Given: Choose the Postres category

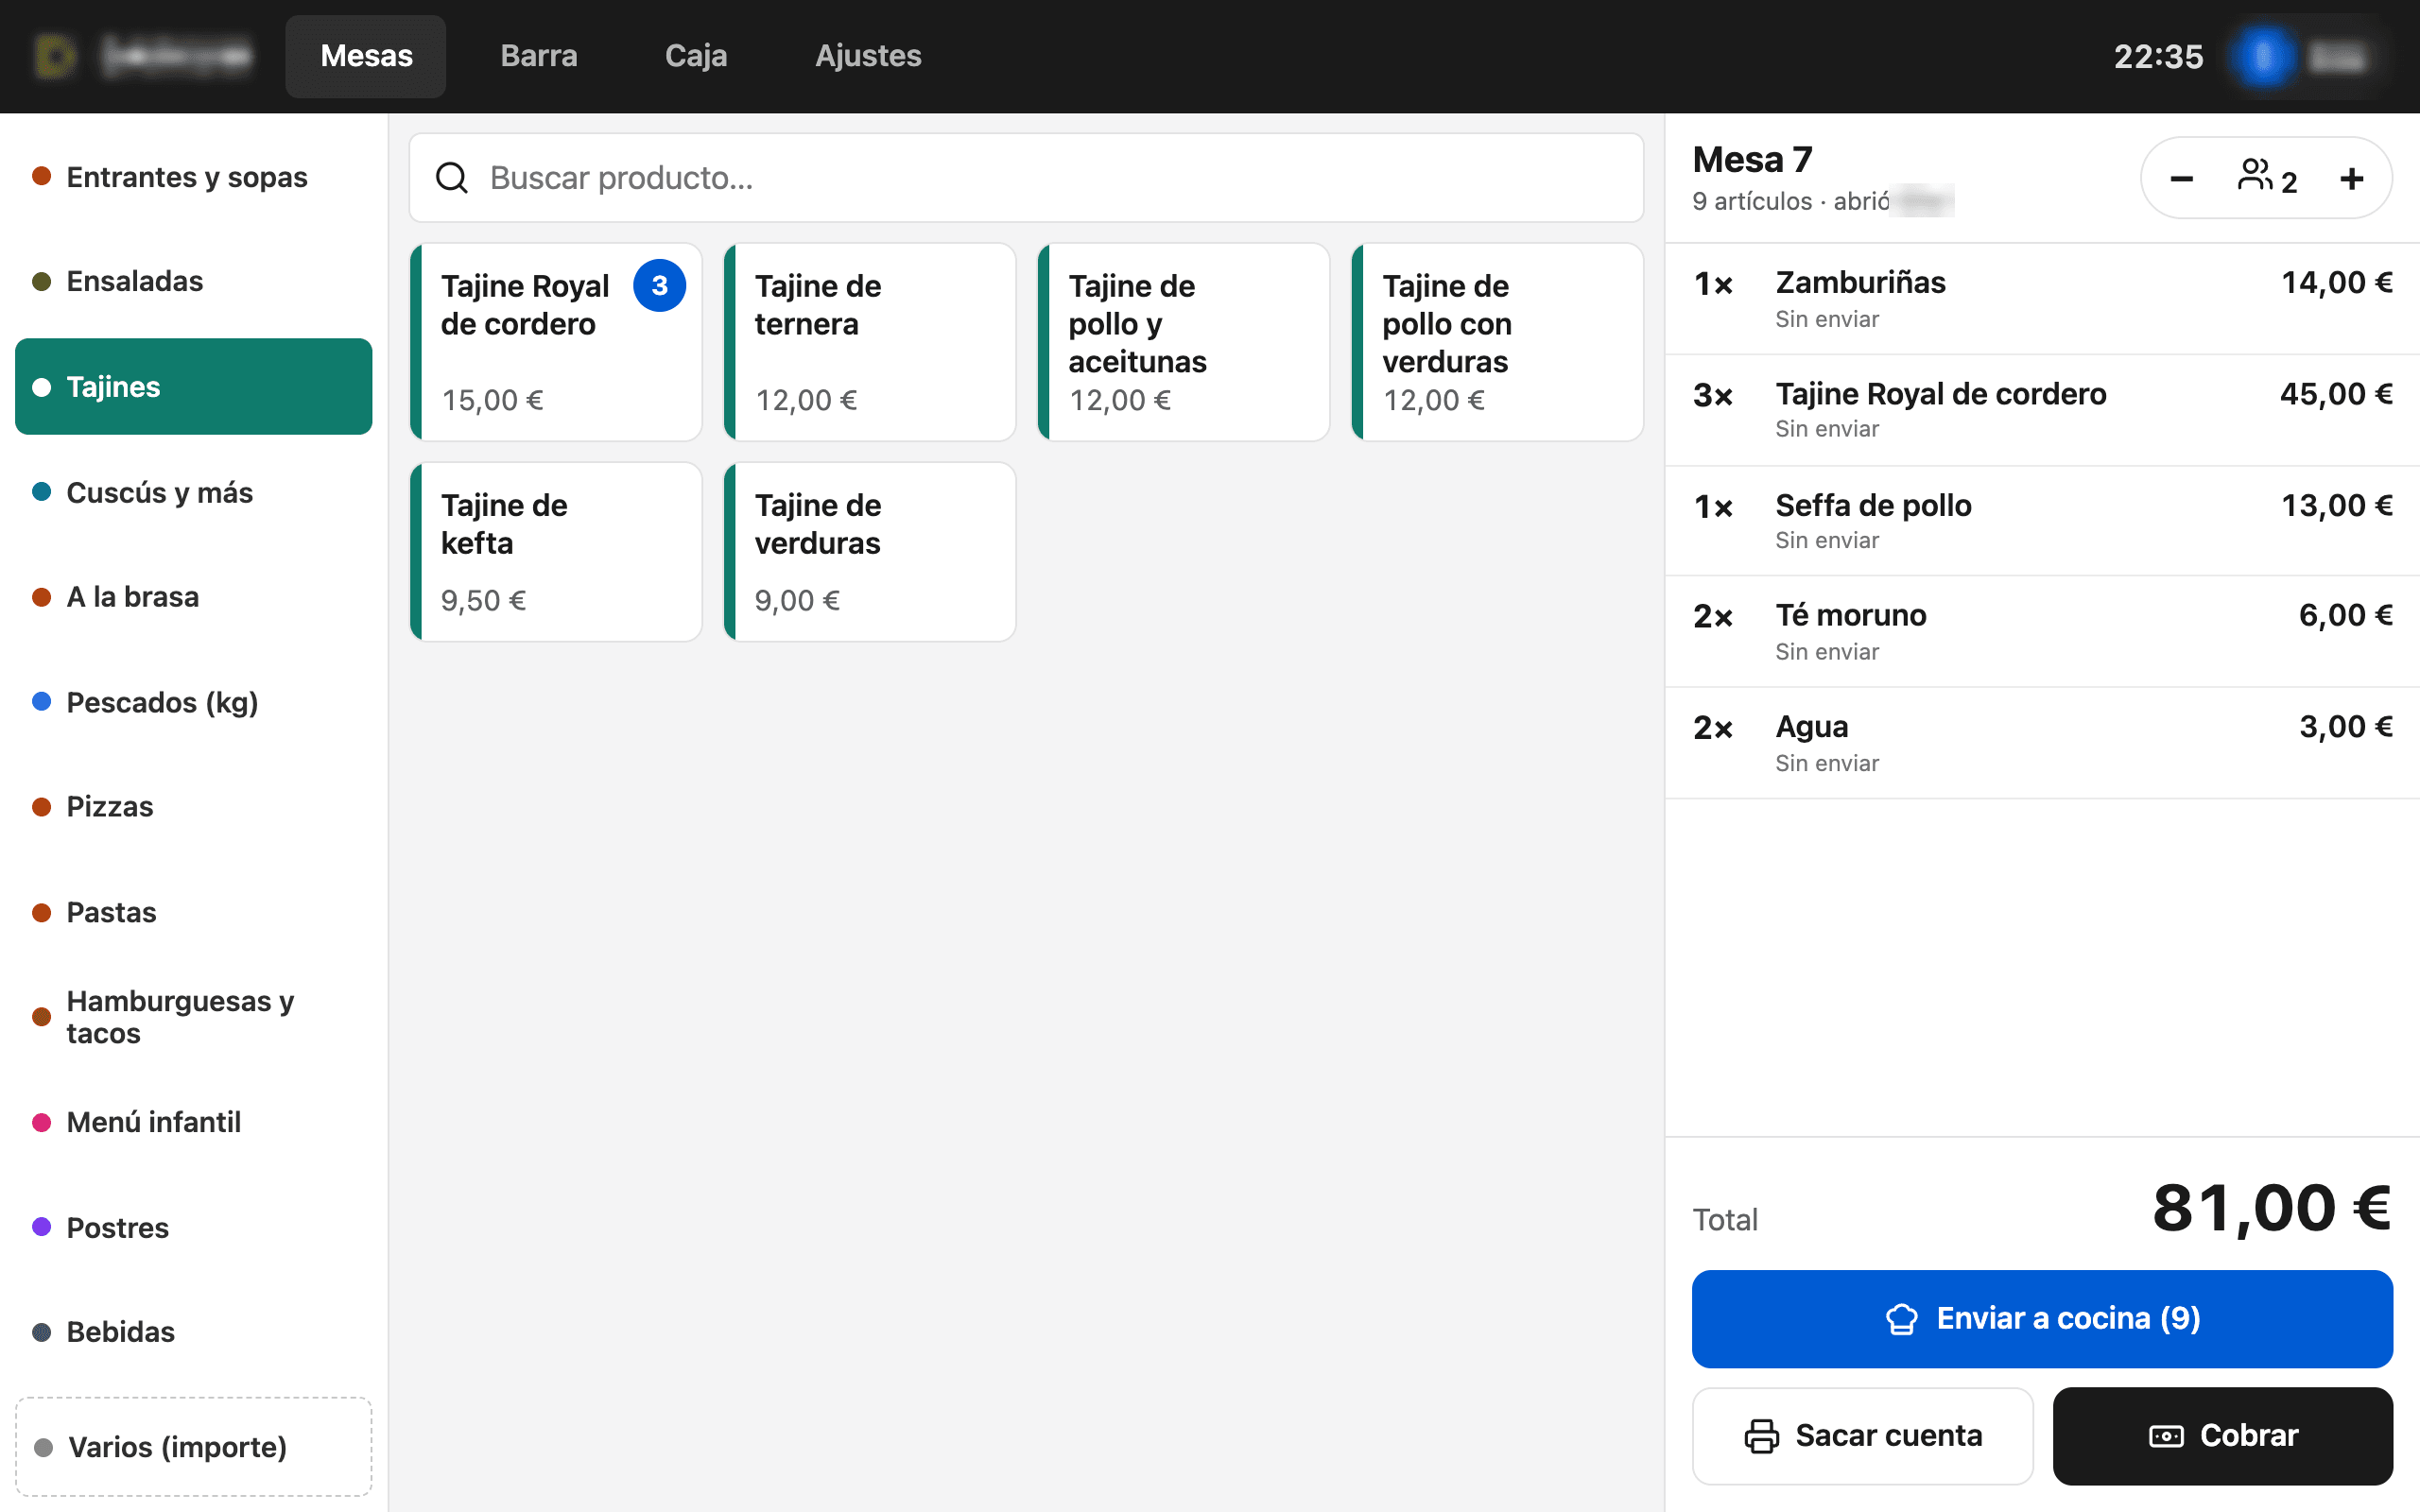Looking at the screenshot, I should [194, 1227].
